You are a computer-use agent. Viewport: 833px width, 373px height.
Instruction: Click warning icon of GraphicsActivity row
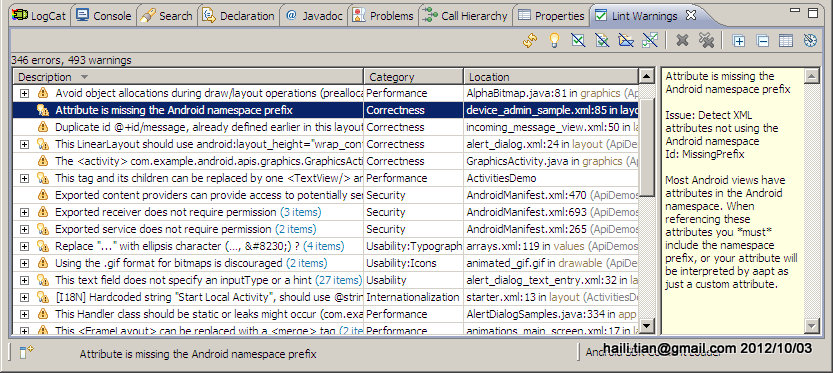coord(42,161)
